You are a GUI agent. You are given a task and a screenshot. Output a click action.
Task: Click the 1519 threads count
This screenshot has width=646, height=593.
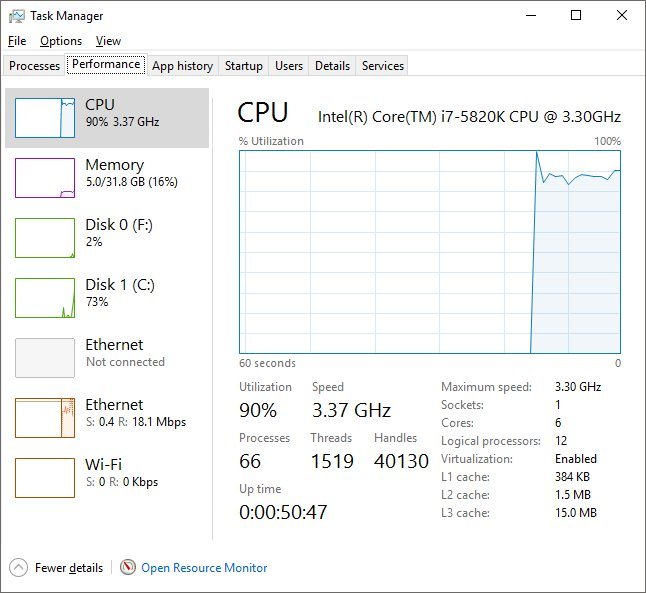332,461
